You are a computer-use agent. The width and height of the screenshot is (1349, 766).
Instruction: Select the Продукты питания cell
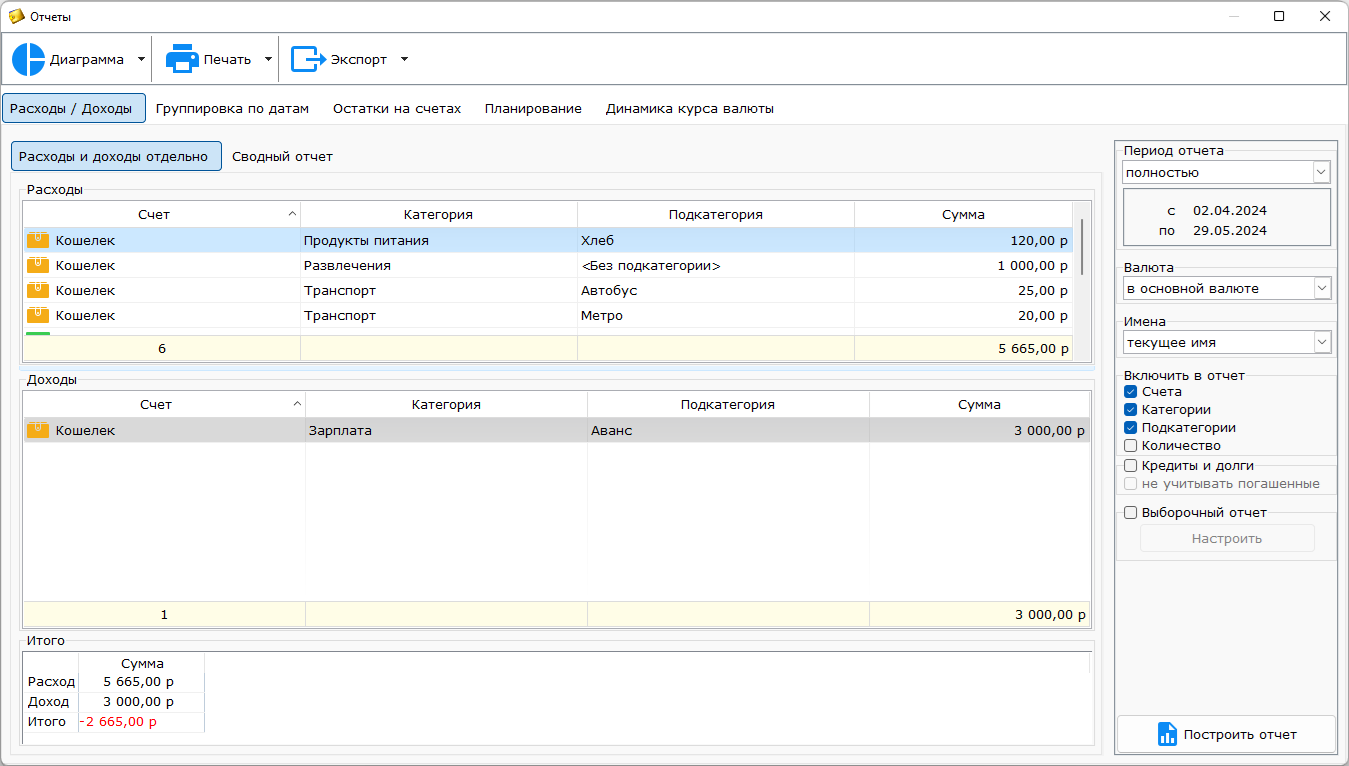pos(439,240)
